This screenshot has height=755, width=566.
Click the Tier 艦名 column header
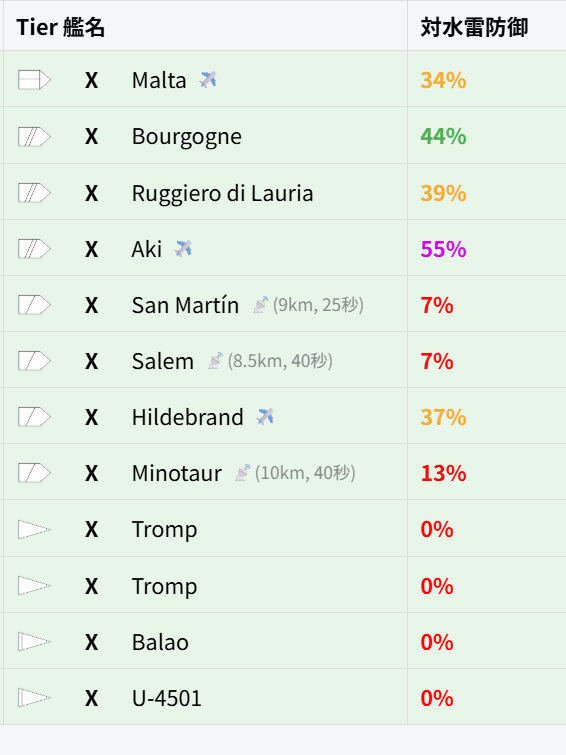click(61, 27)
